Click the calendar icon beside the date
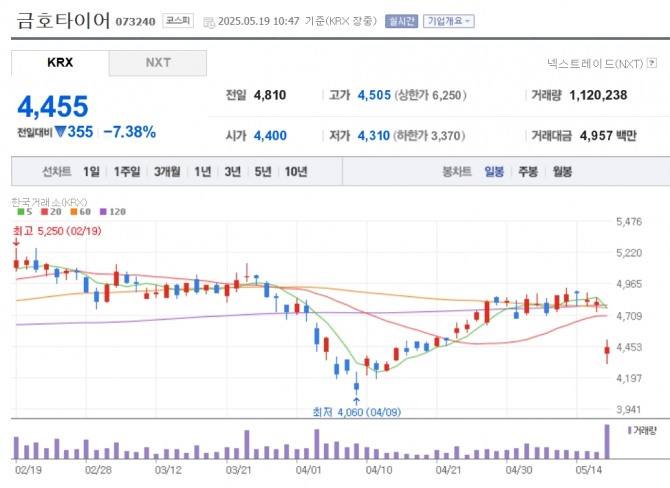 click(208, 21)
